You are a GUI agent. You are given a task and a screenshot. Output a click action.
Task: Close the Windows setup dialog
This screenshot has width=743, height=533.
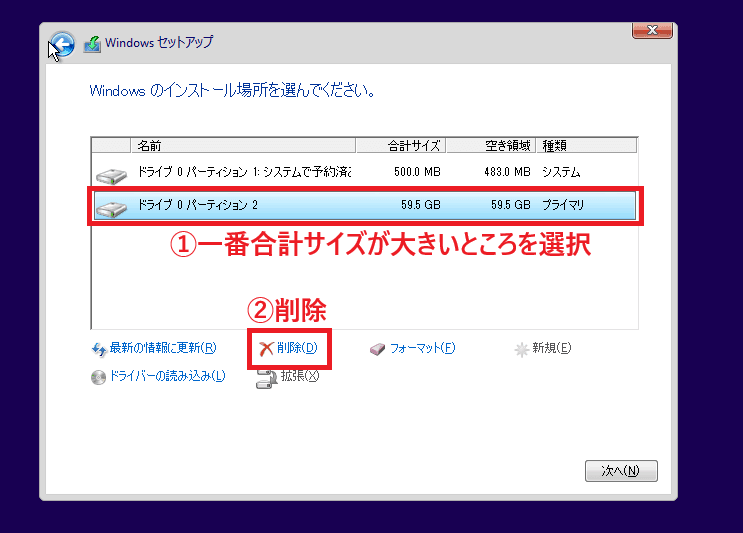point(652,30)
